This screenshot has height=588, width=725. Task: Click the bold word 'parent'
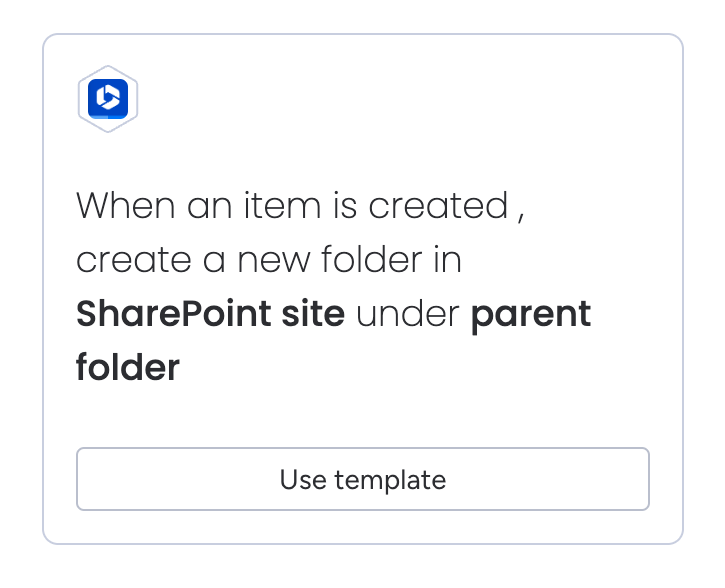pos(531,317)
